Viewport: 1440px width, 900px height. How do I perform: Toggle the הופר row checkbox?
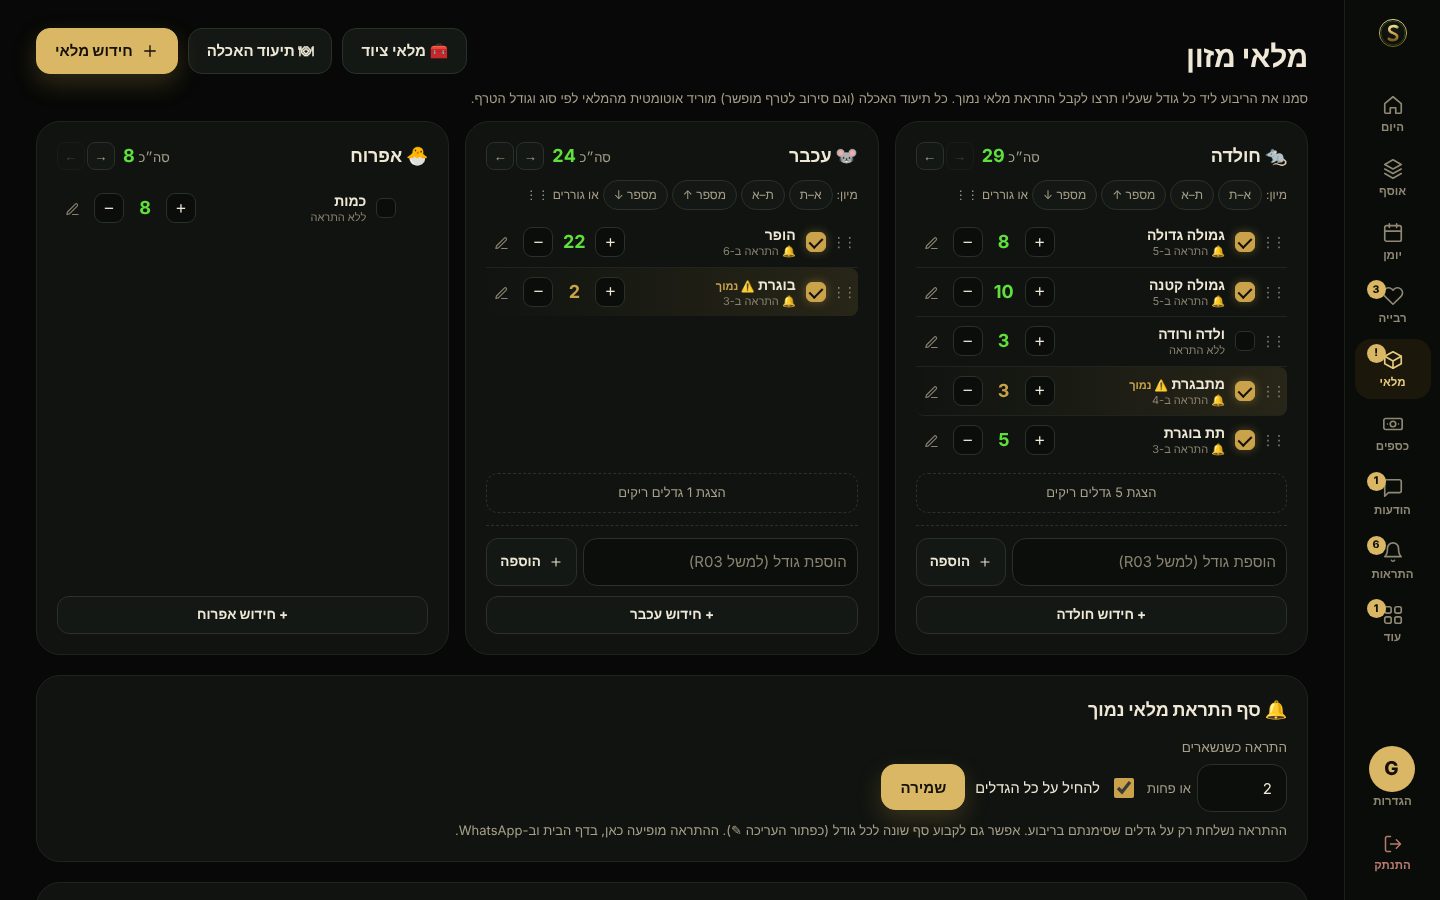[x=816, y=243]
